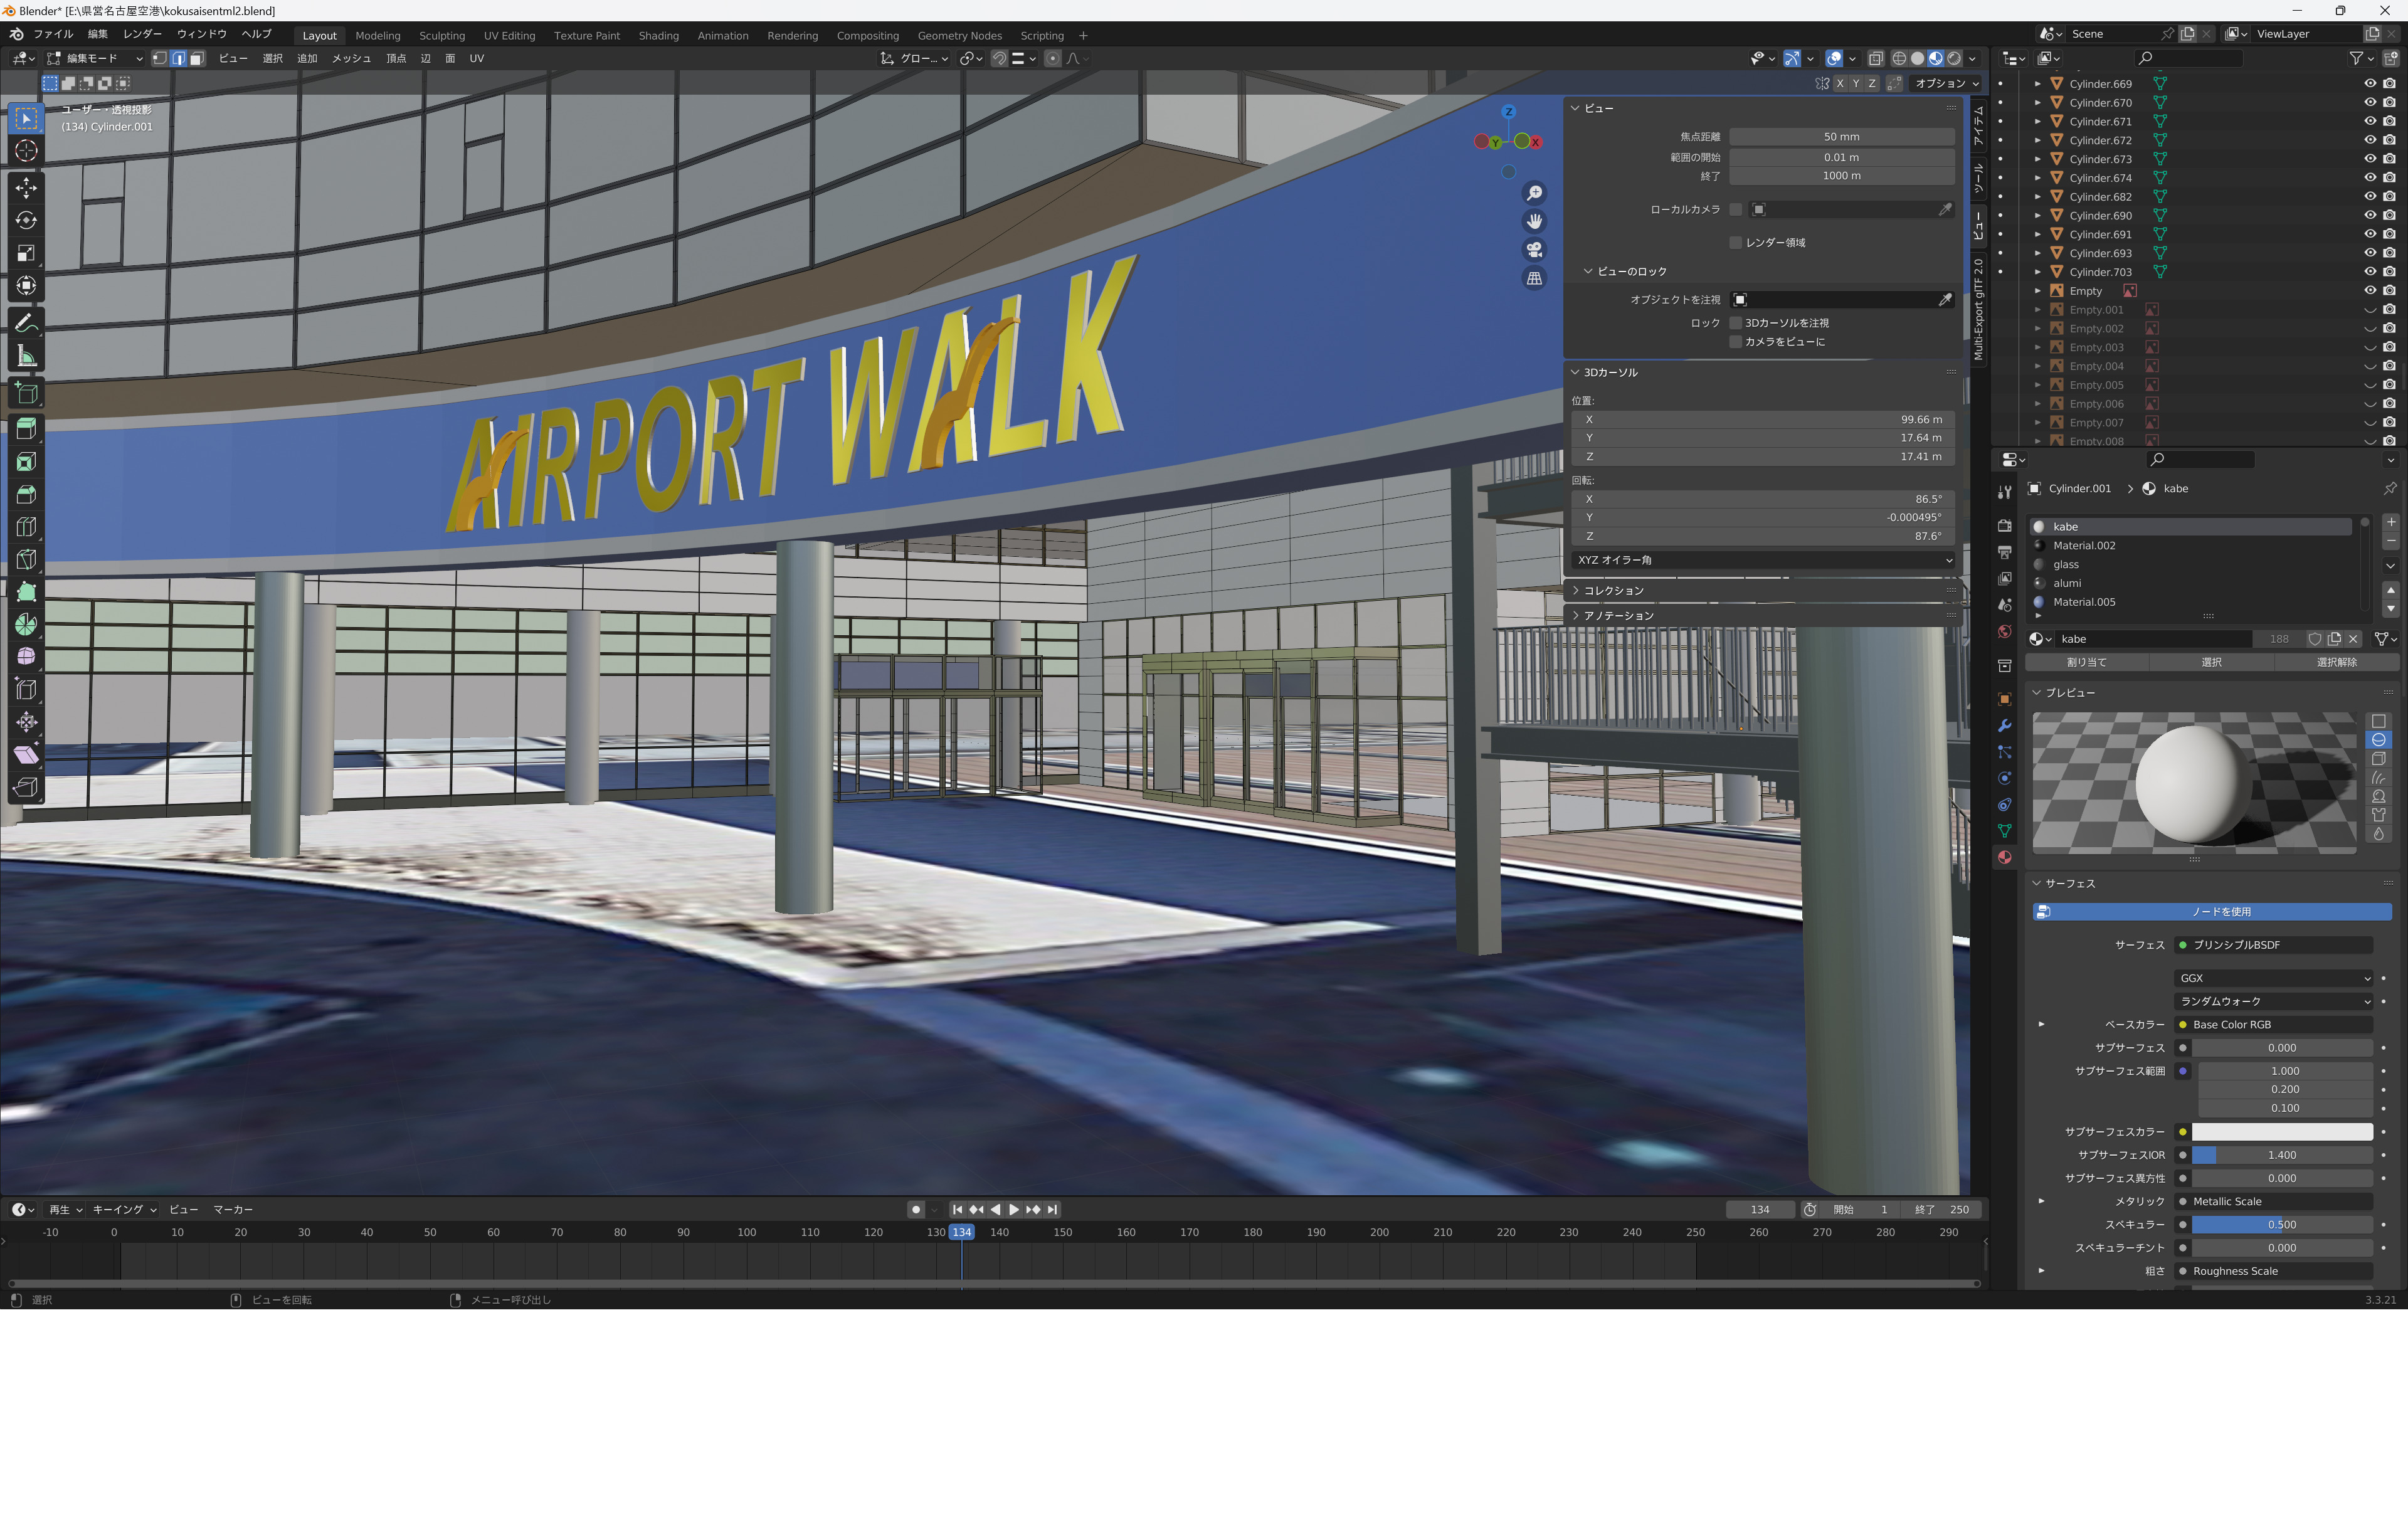Open the メッシュ menu in viewport header
The height and width of the screenshot is (1520, 2408).
[x=351, y=59]
